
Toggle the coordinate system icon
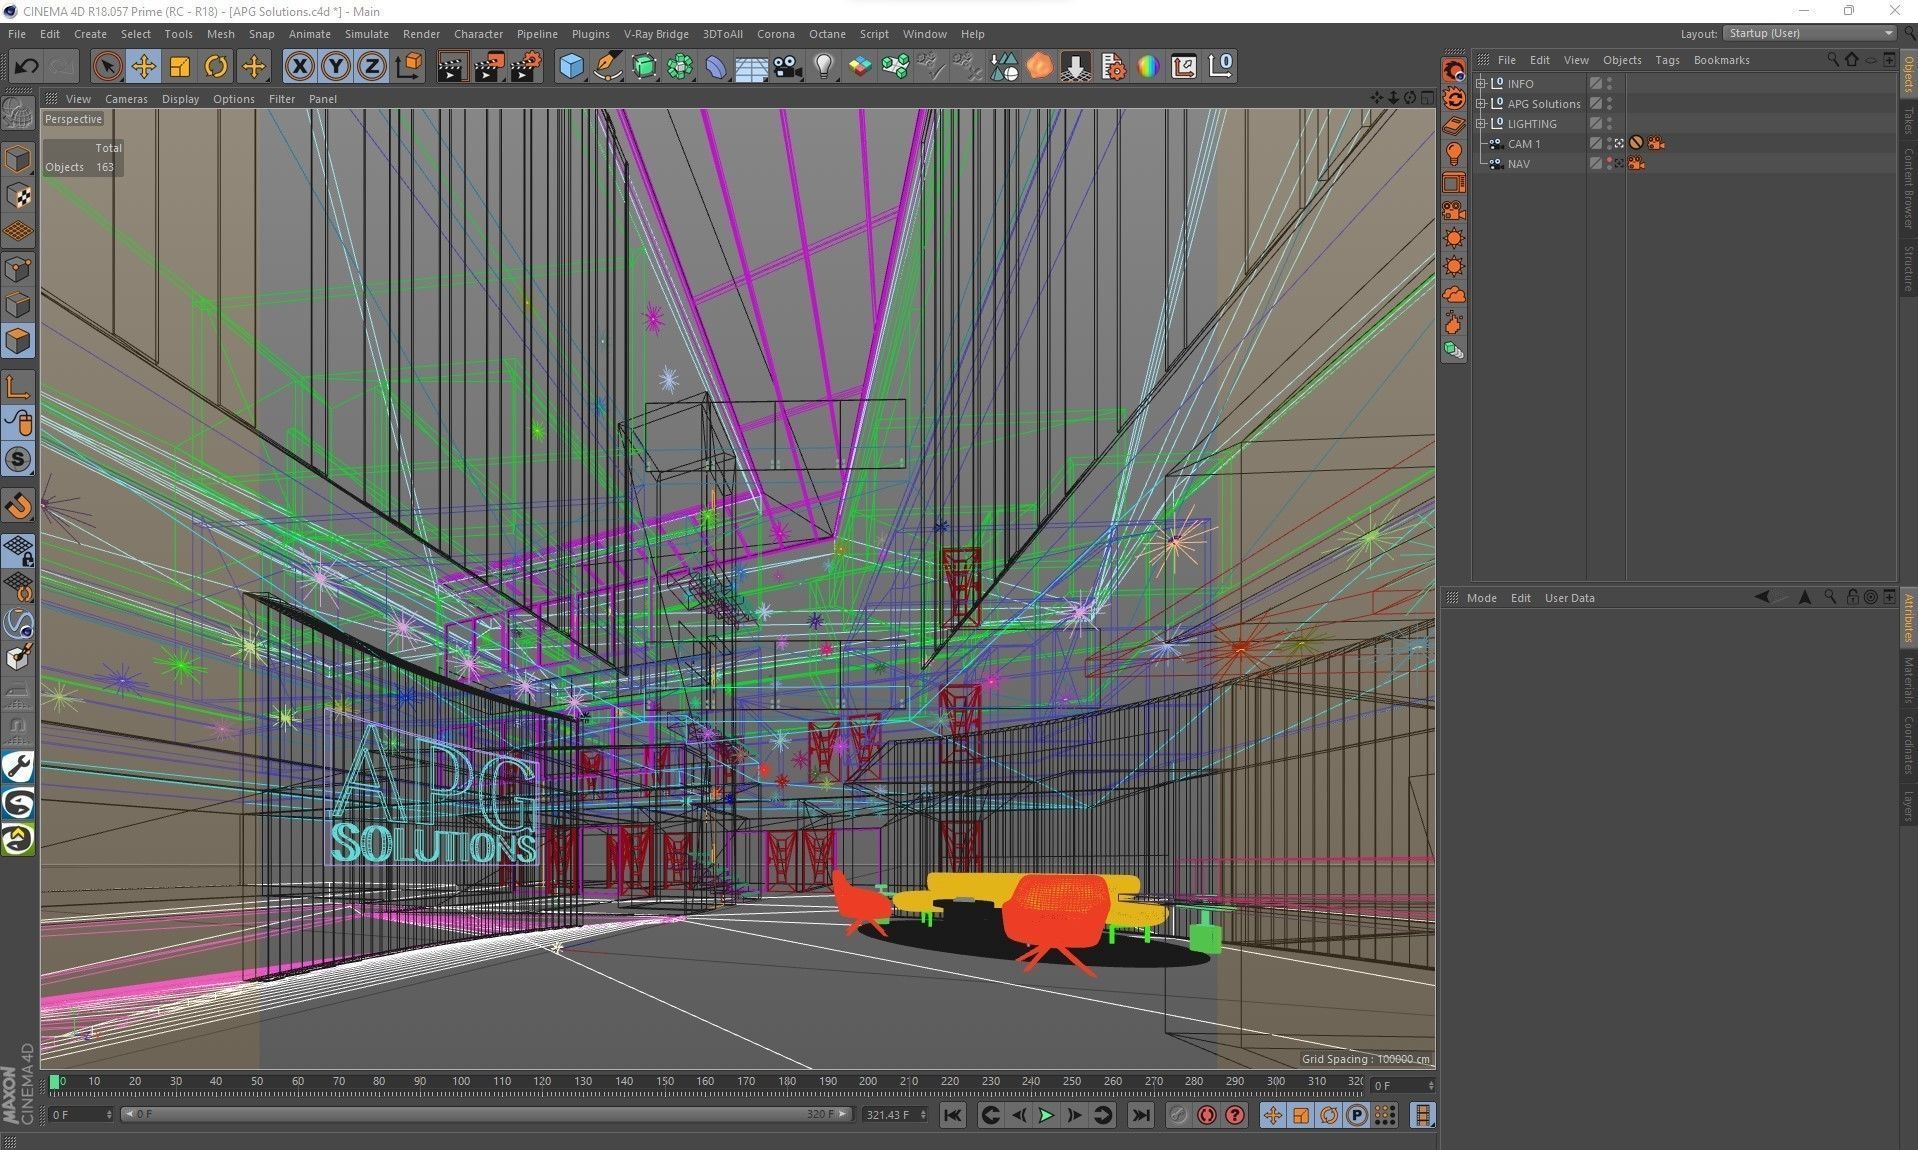pos(408,66)
